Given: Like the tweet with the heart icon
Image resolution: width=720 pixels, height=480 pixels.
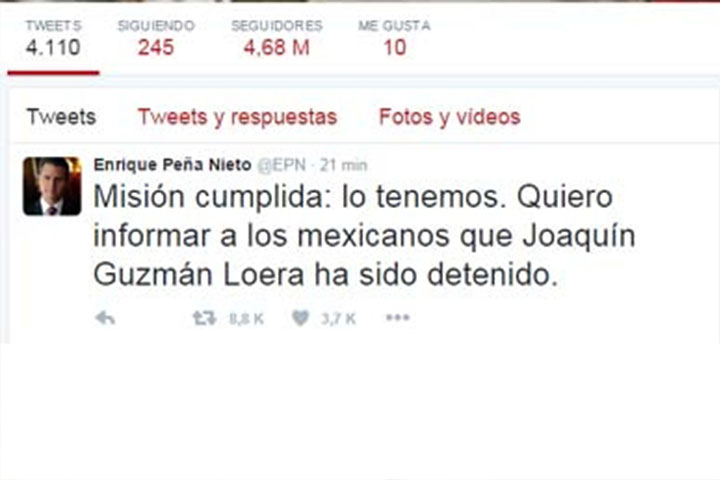Looking at the screenshot, I should tap(300, 317).
